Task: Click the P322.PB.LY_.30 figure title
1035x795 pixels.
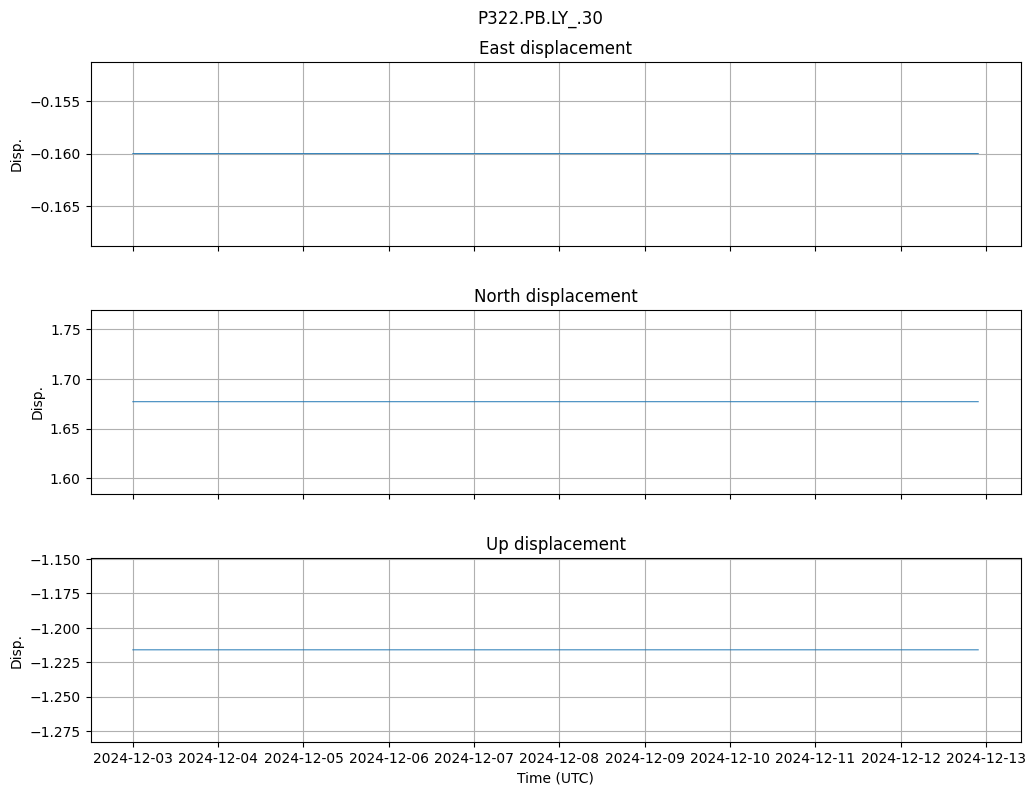Action: click(540, 18)
